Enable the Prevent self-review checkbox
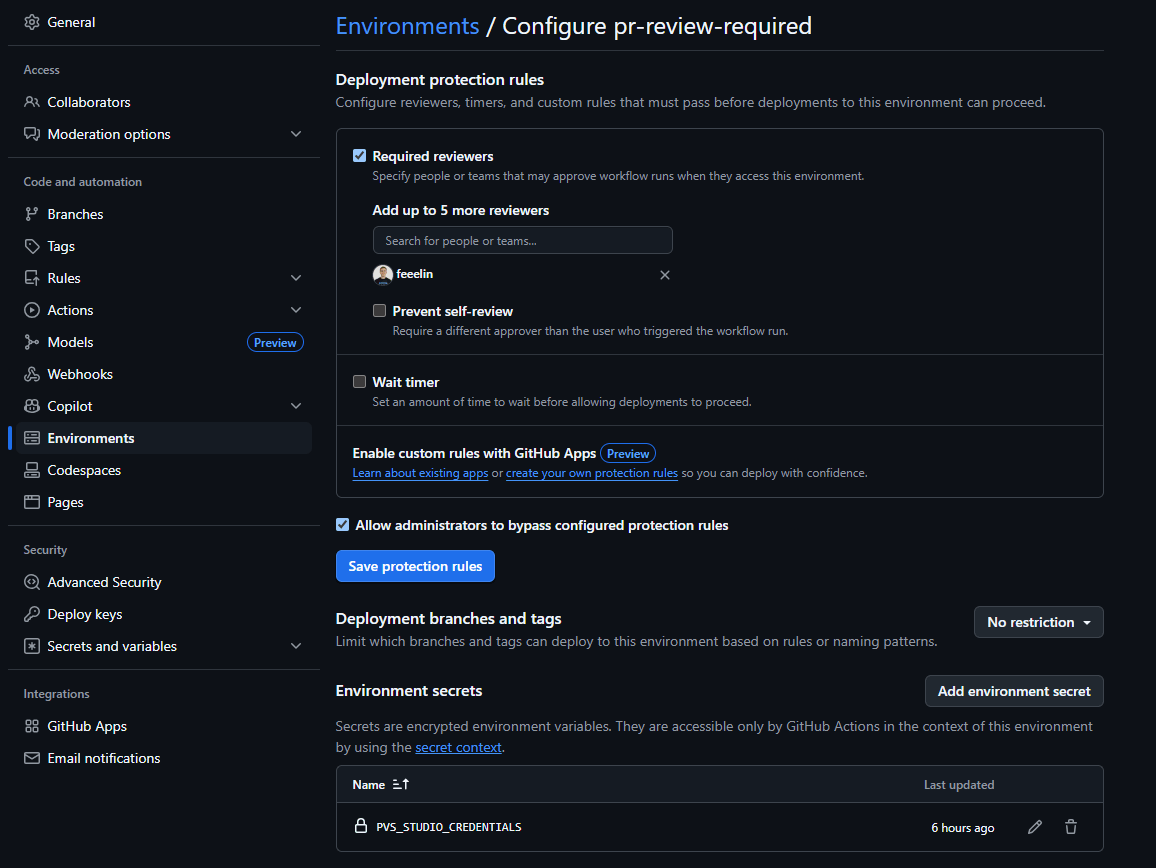 point(380,311)
